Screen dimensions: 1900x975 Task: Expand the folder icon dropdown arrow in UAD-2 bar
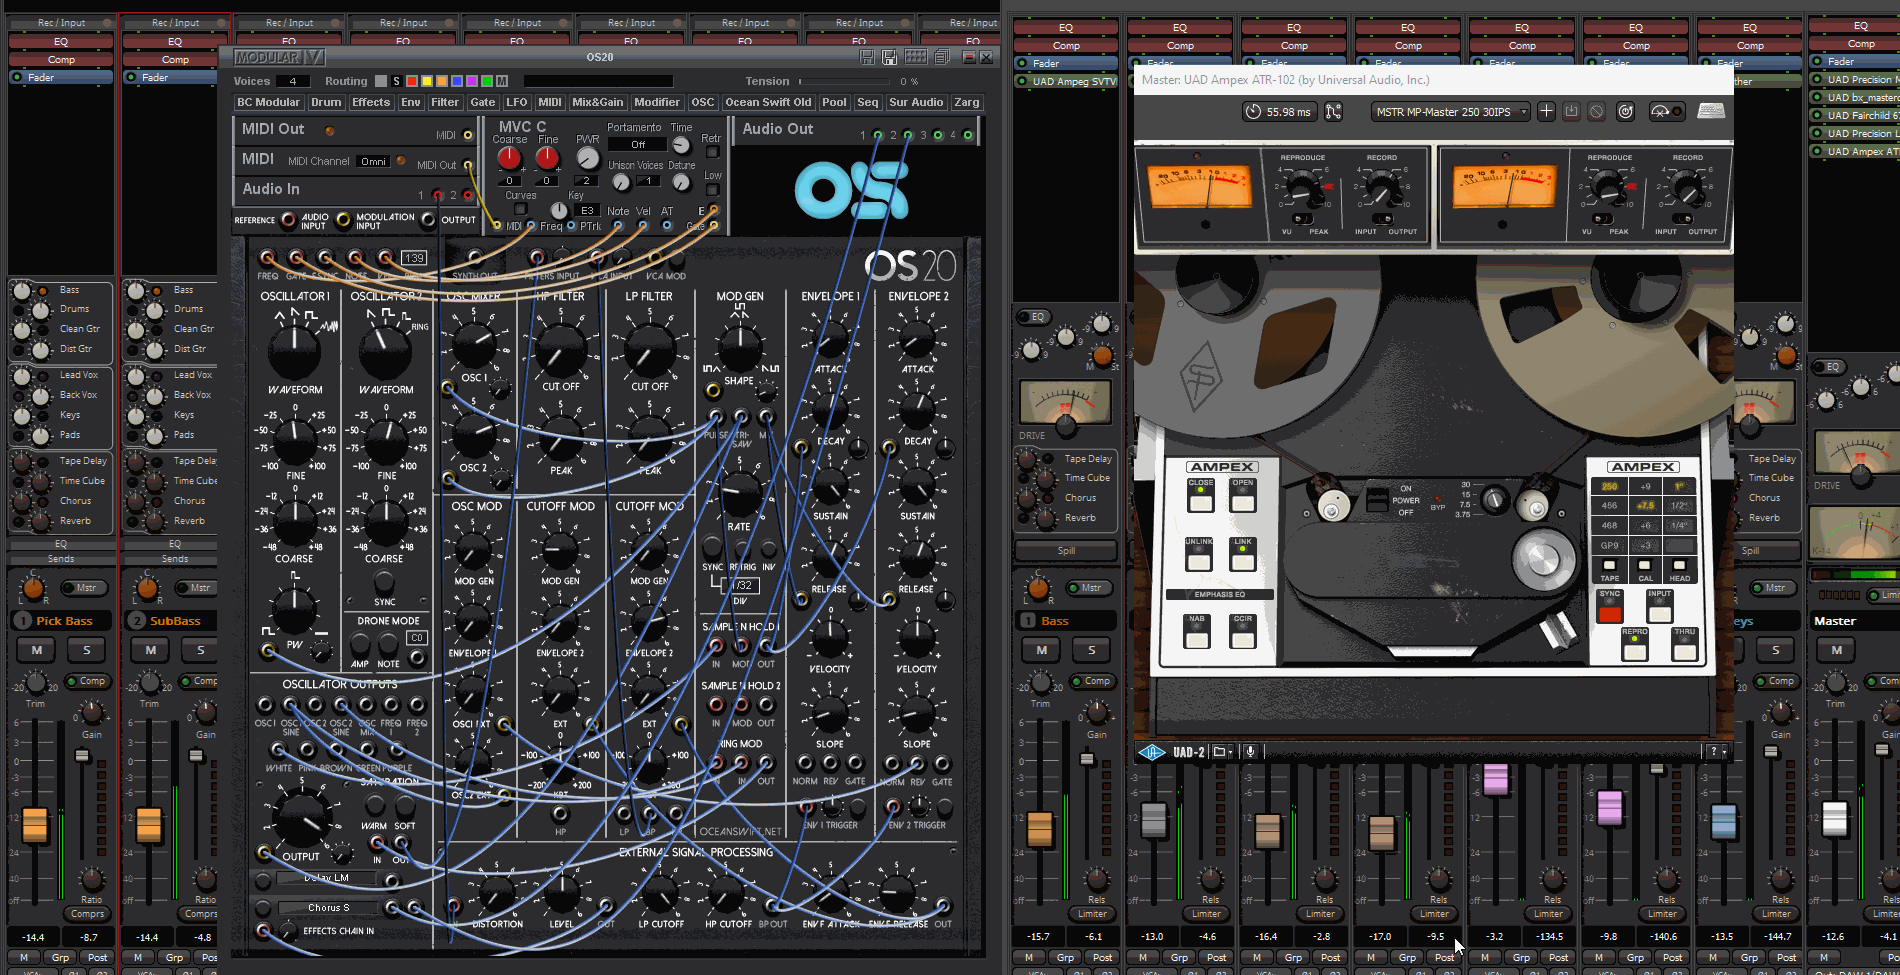point(1231,752)
